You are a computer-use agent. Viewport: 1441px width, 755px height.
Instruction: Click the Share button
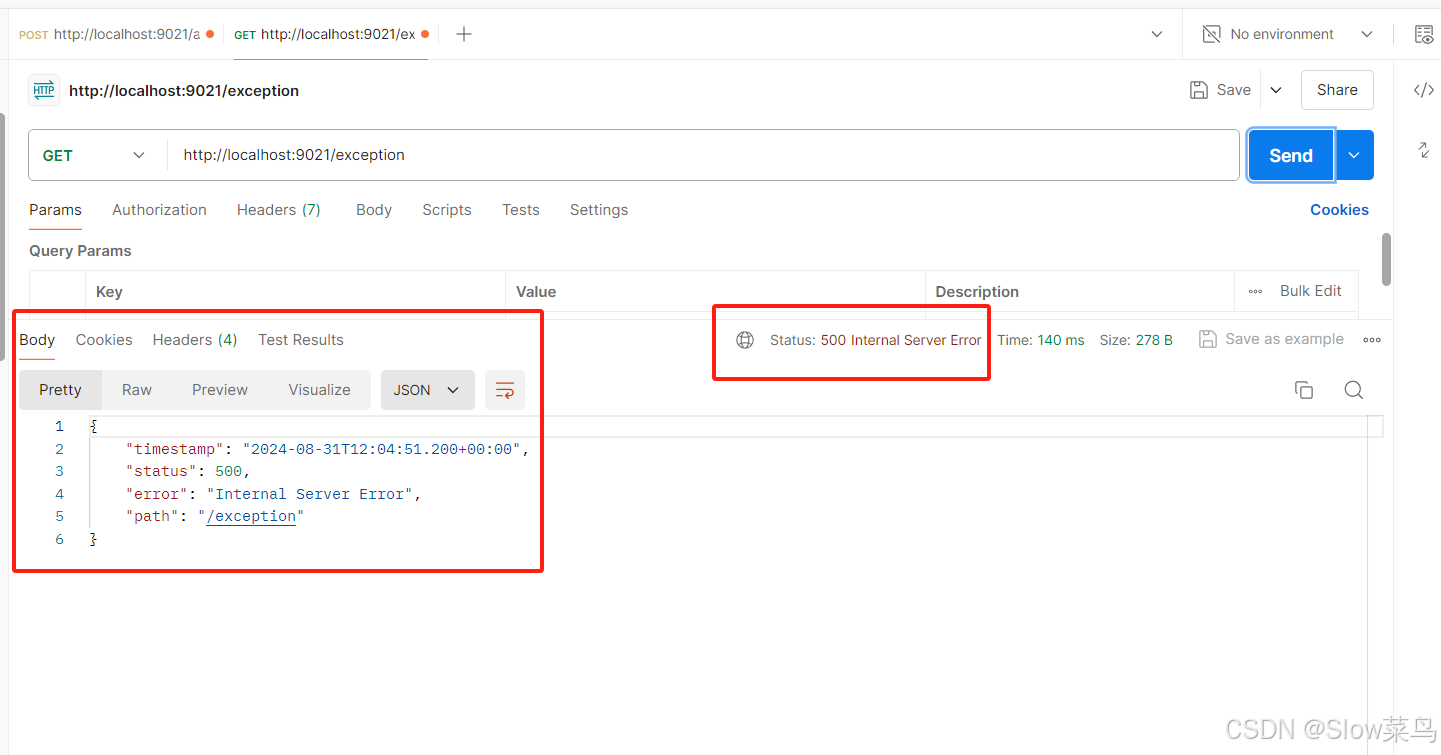1337,90
